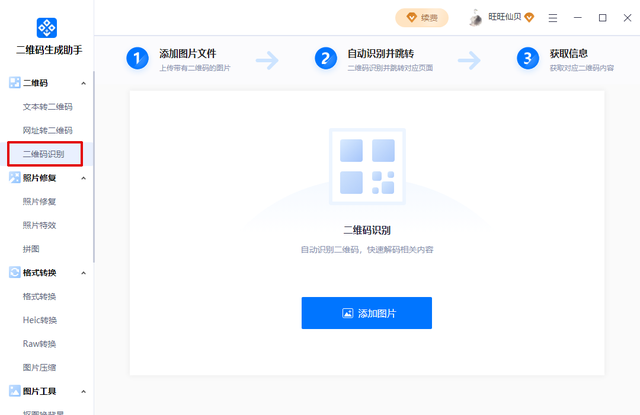This screenshot has width=640, height=415.
Task: Click step 3 circle 获取信息
Action: [528, 58]
